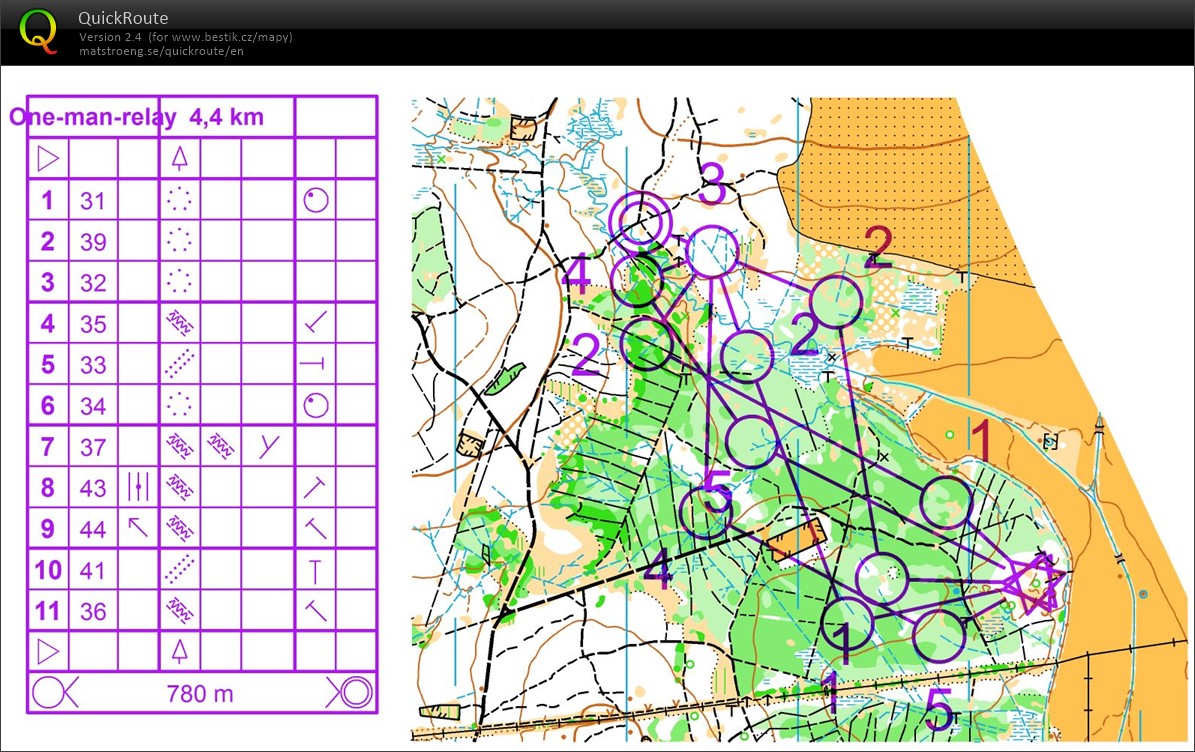Click the purple number 3 on the map
The image size is (1195, 752).
[711, 186]
